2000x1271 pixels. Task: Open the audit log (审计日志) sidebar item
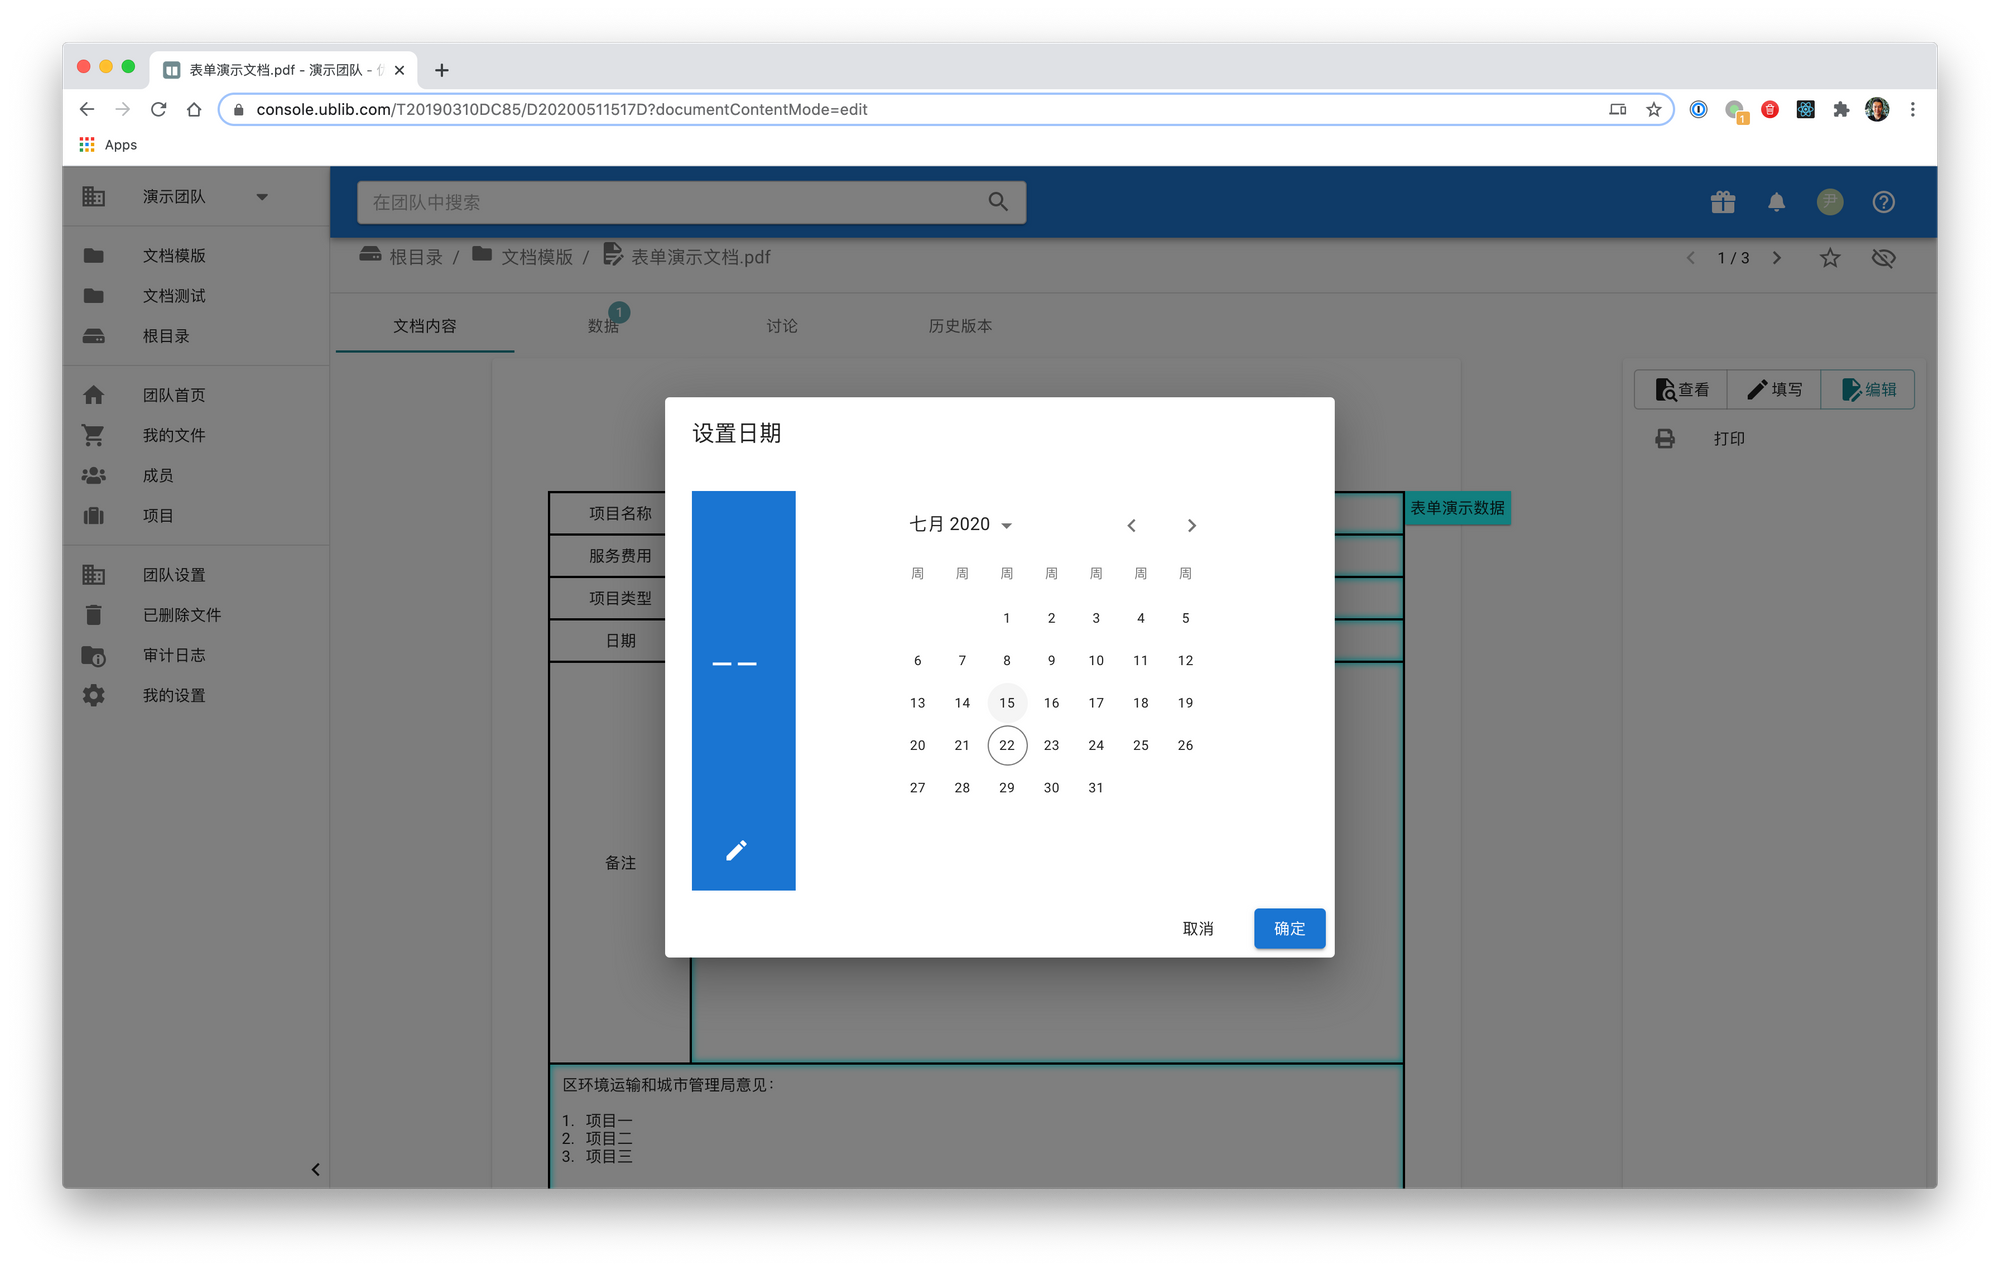click(173, 655)
